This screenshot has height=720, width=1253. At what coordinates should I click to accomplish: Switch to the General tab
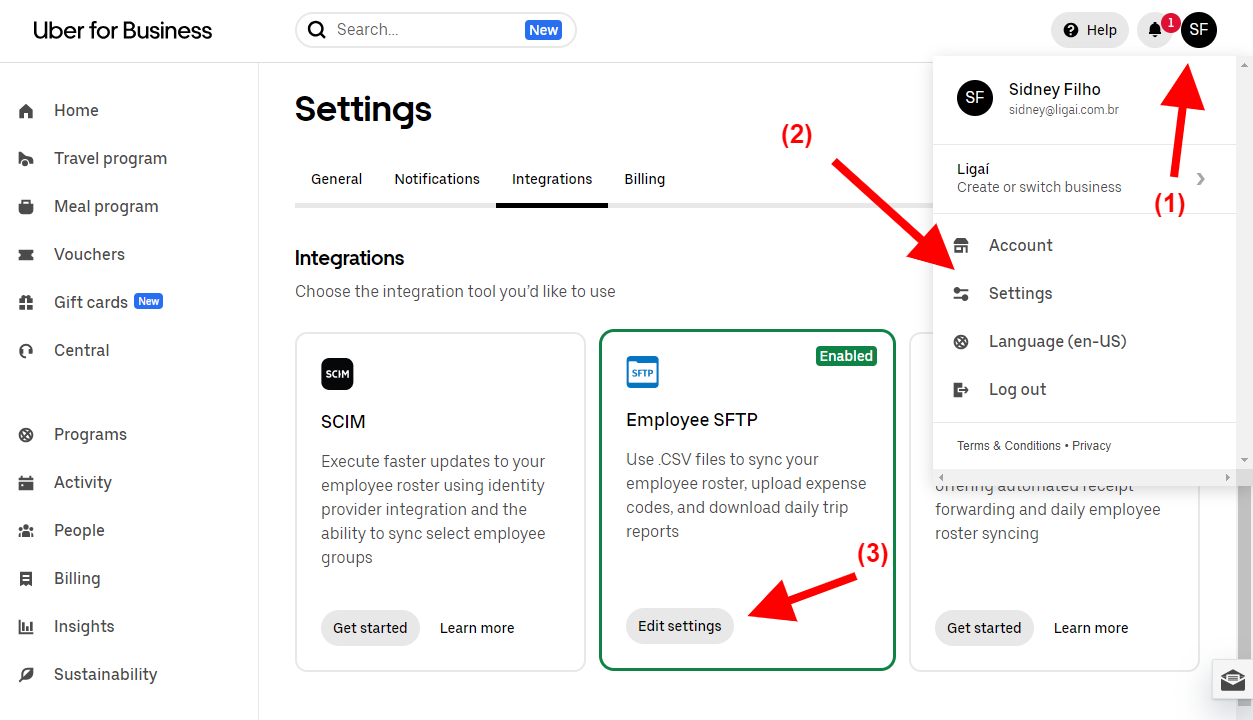[336, 179]
